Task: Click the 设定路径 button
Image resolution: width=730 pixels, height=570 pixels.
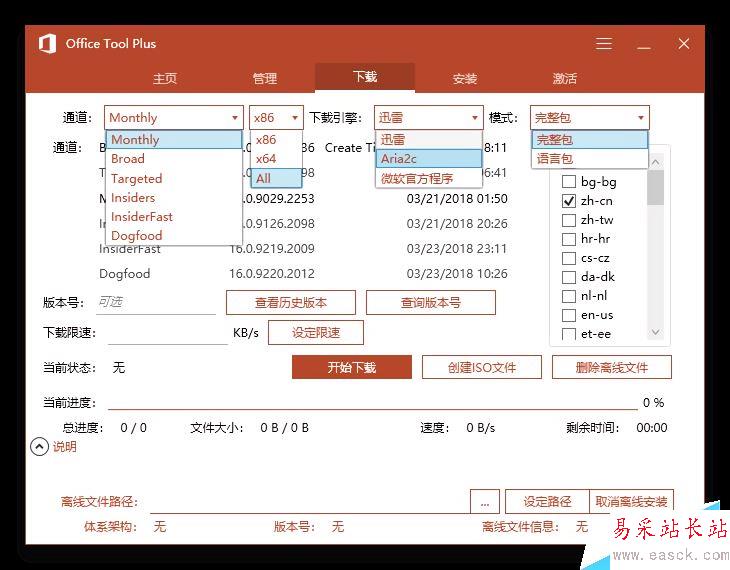Action: (547, 501)
